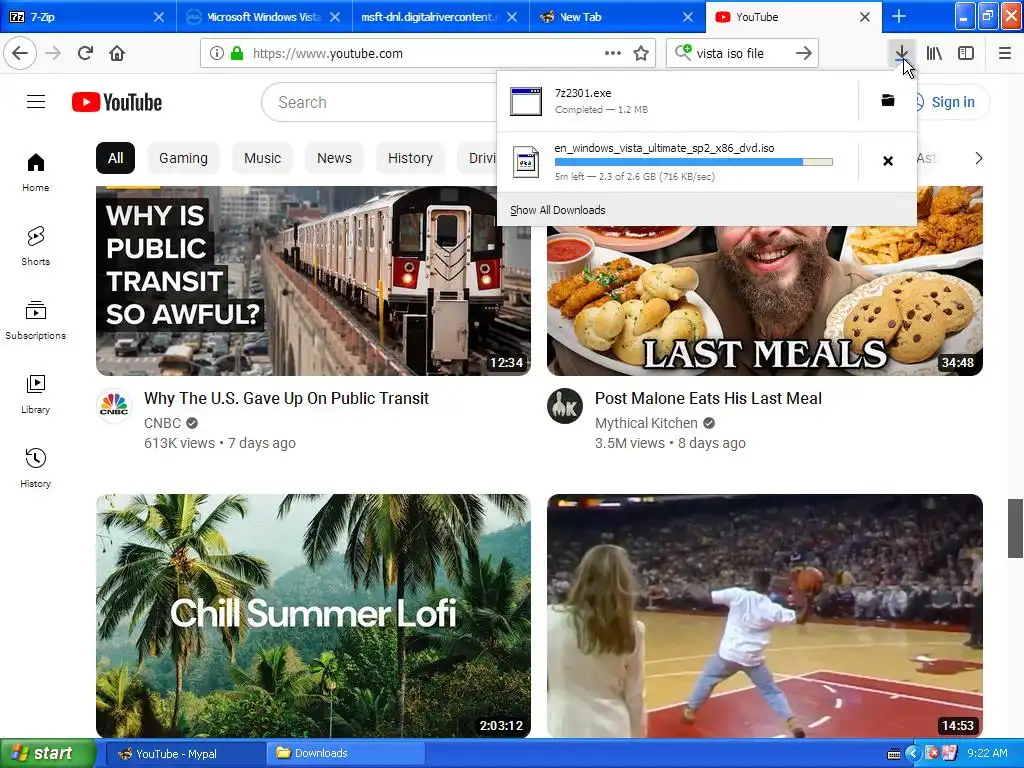1024x768 pixels.
Task: Filter videos by News chip
Action: coord(334,158)
